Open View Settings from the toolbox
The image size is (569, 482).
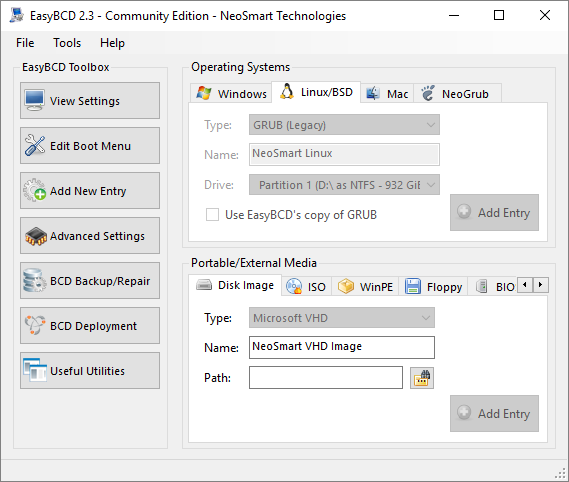tap(90, 101)
